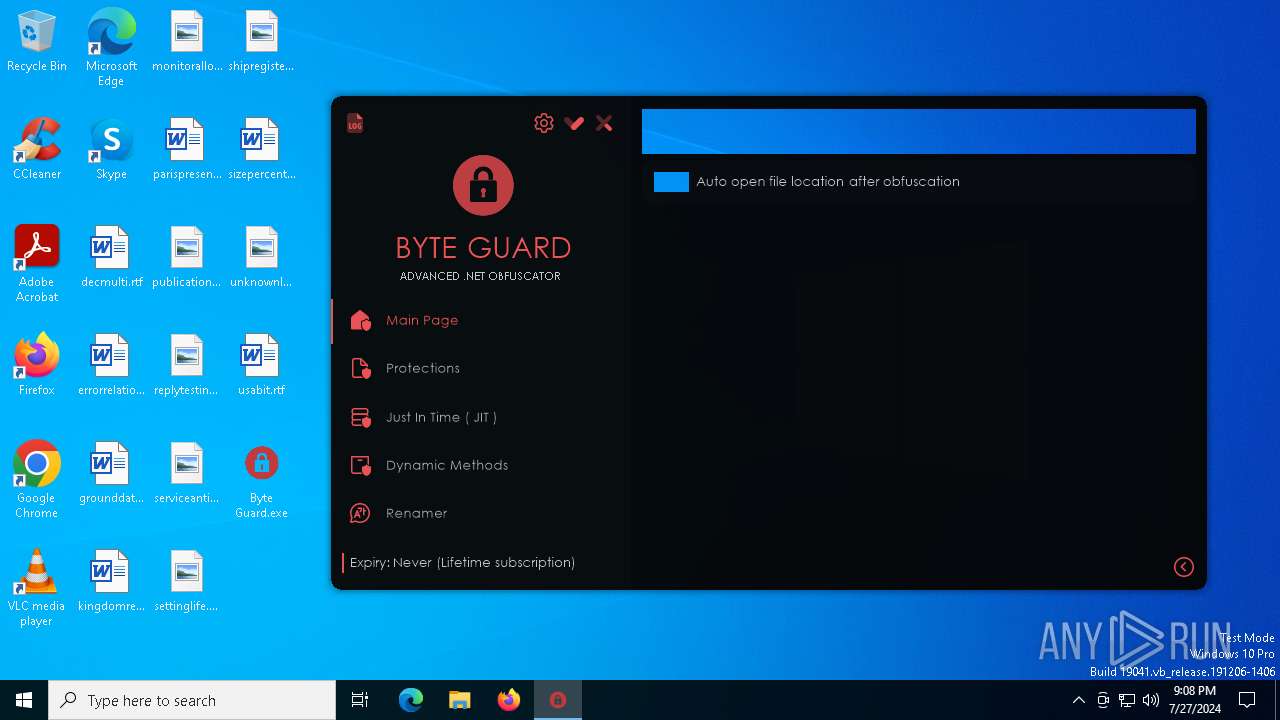The image size is (1280, 720).
Task: Open the Windows Start menu
Action: (24, 700)
